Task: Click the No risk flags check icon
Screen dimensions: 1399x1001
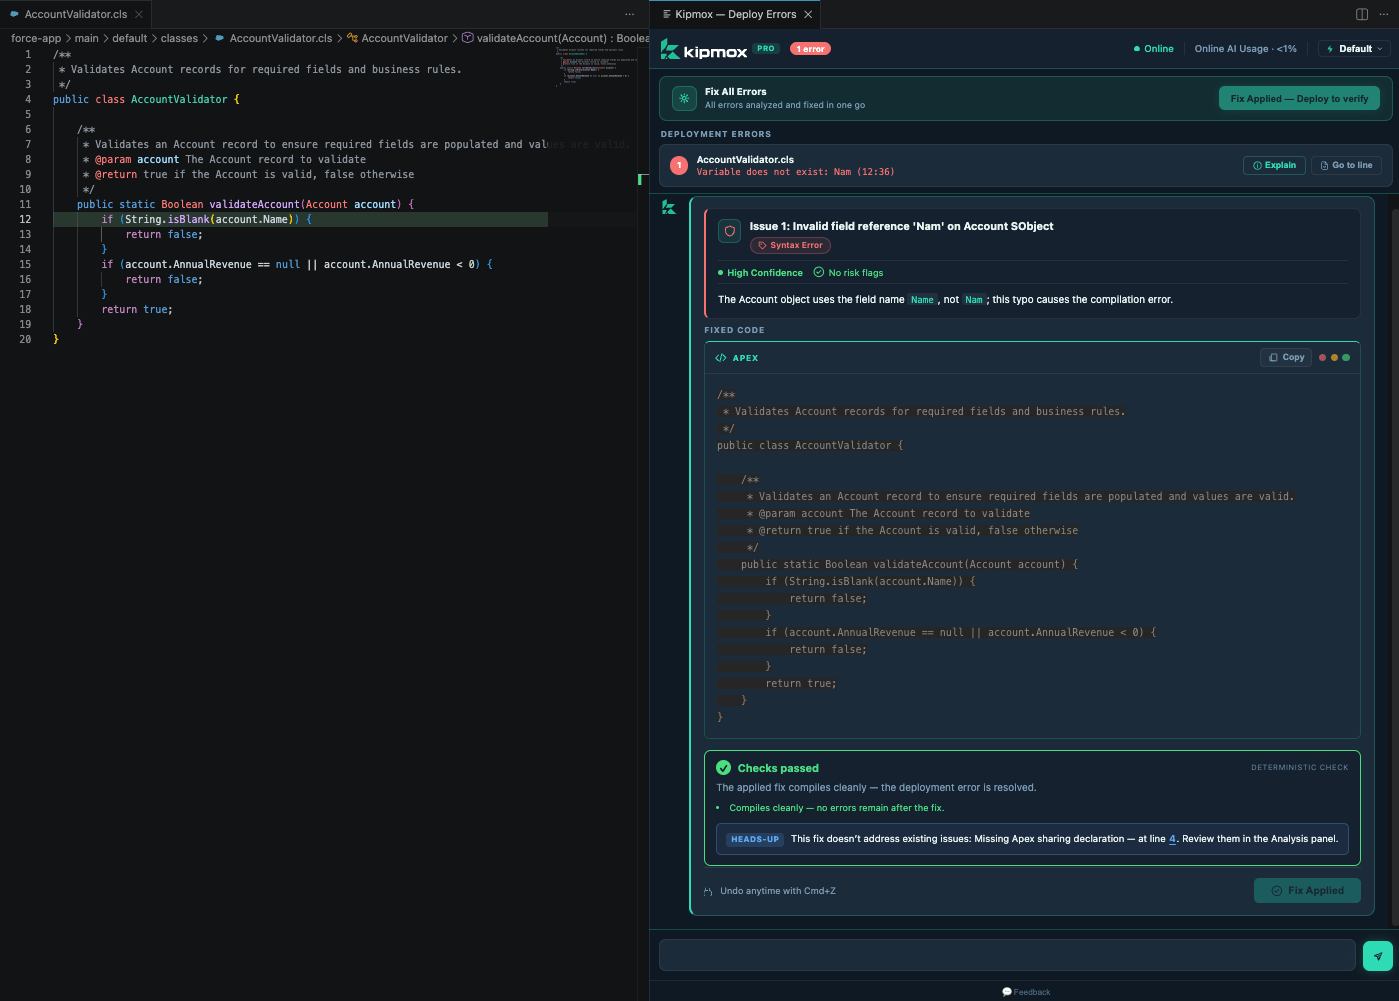Action: tap(819, 272)
